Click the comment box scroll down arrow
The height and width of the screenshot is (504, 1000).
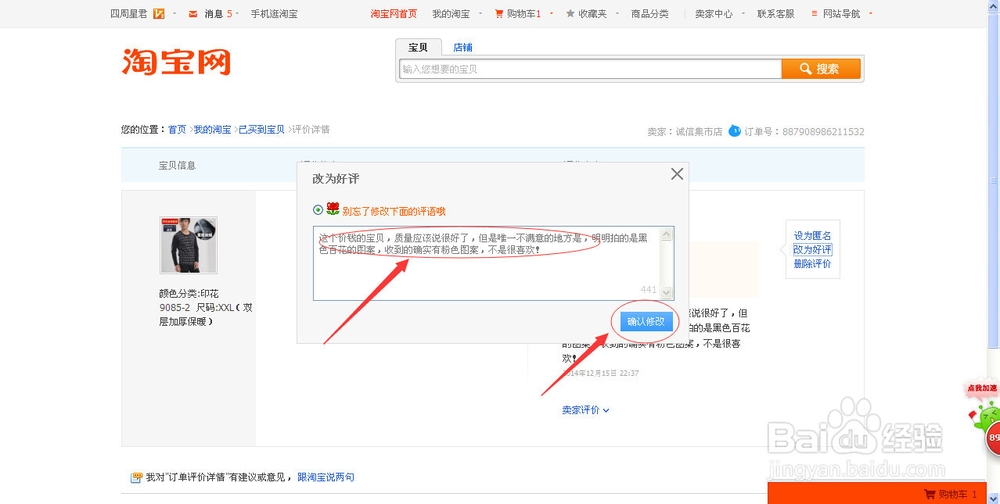[666, 292]
